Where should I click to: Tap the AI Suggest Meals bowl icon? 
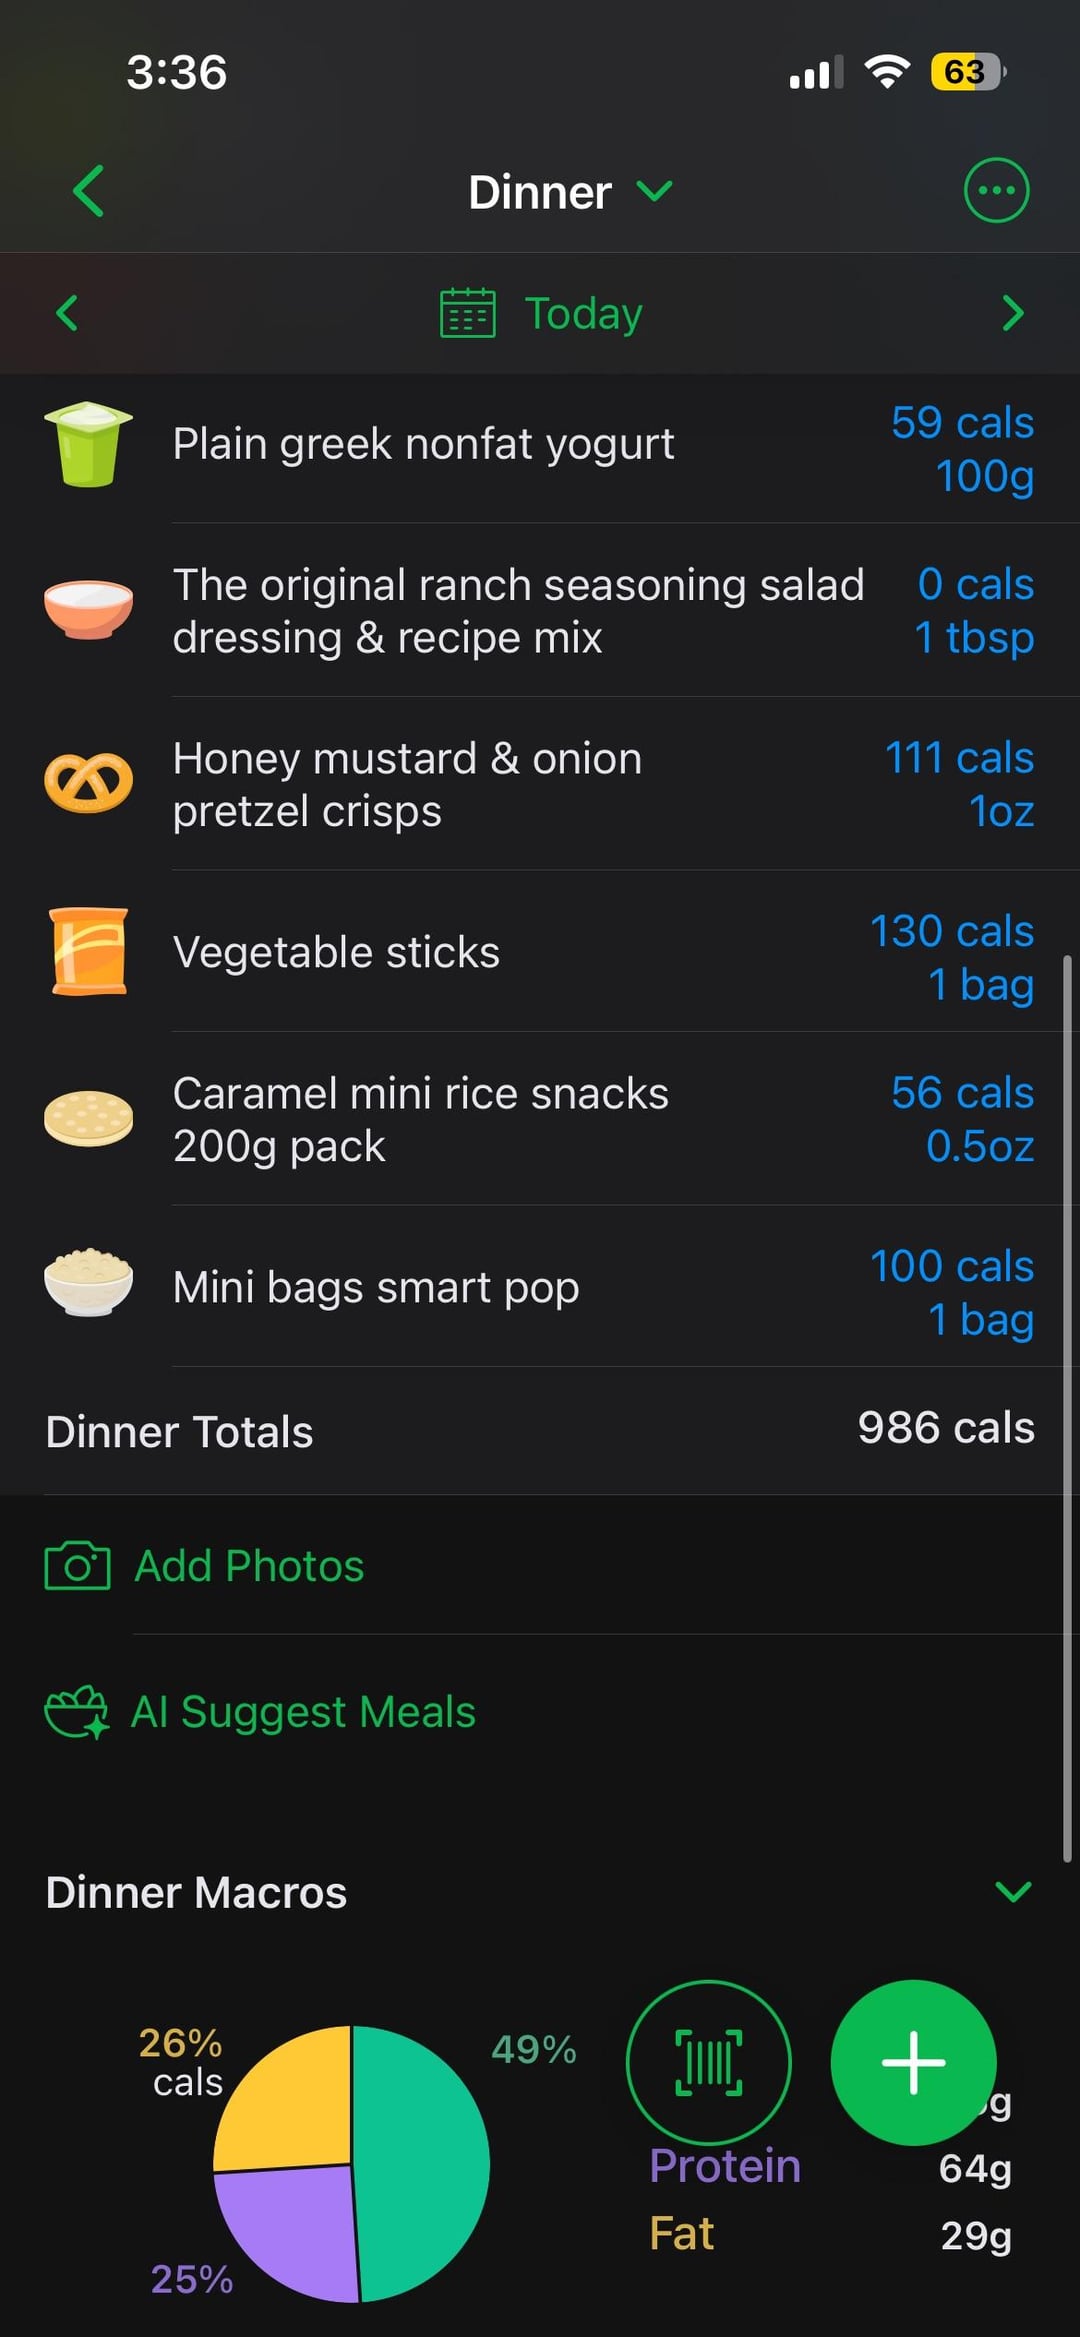[x=76, y=1712]
